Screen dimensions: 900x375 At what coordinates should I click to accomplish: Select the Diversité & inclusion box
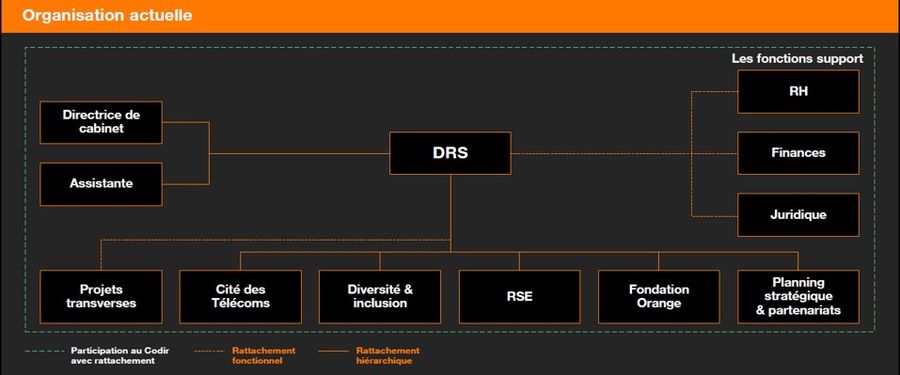tap(380, 296)
